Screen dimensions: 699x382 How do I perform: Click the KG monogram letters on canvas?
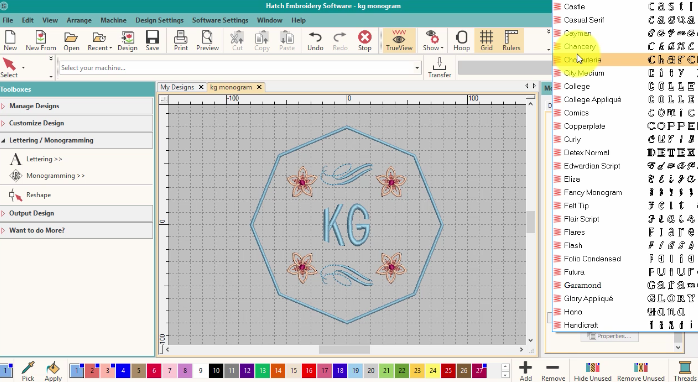pyautogui.click(x=346, y=225)
